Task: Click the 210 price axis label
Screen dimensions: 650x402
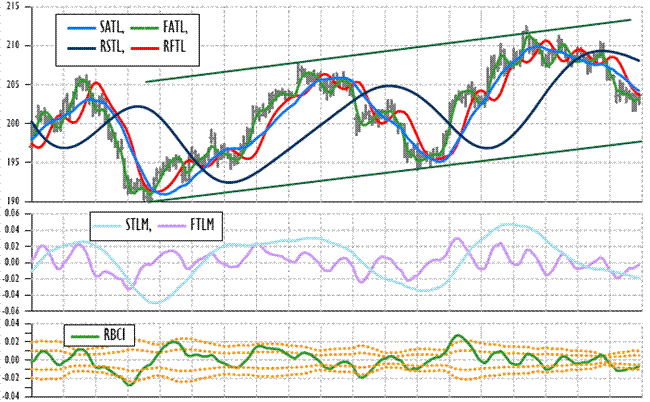Action: click(13, 46)
